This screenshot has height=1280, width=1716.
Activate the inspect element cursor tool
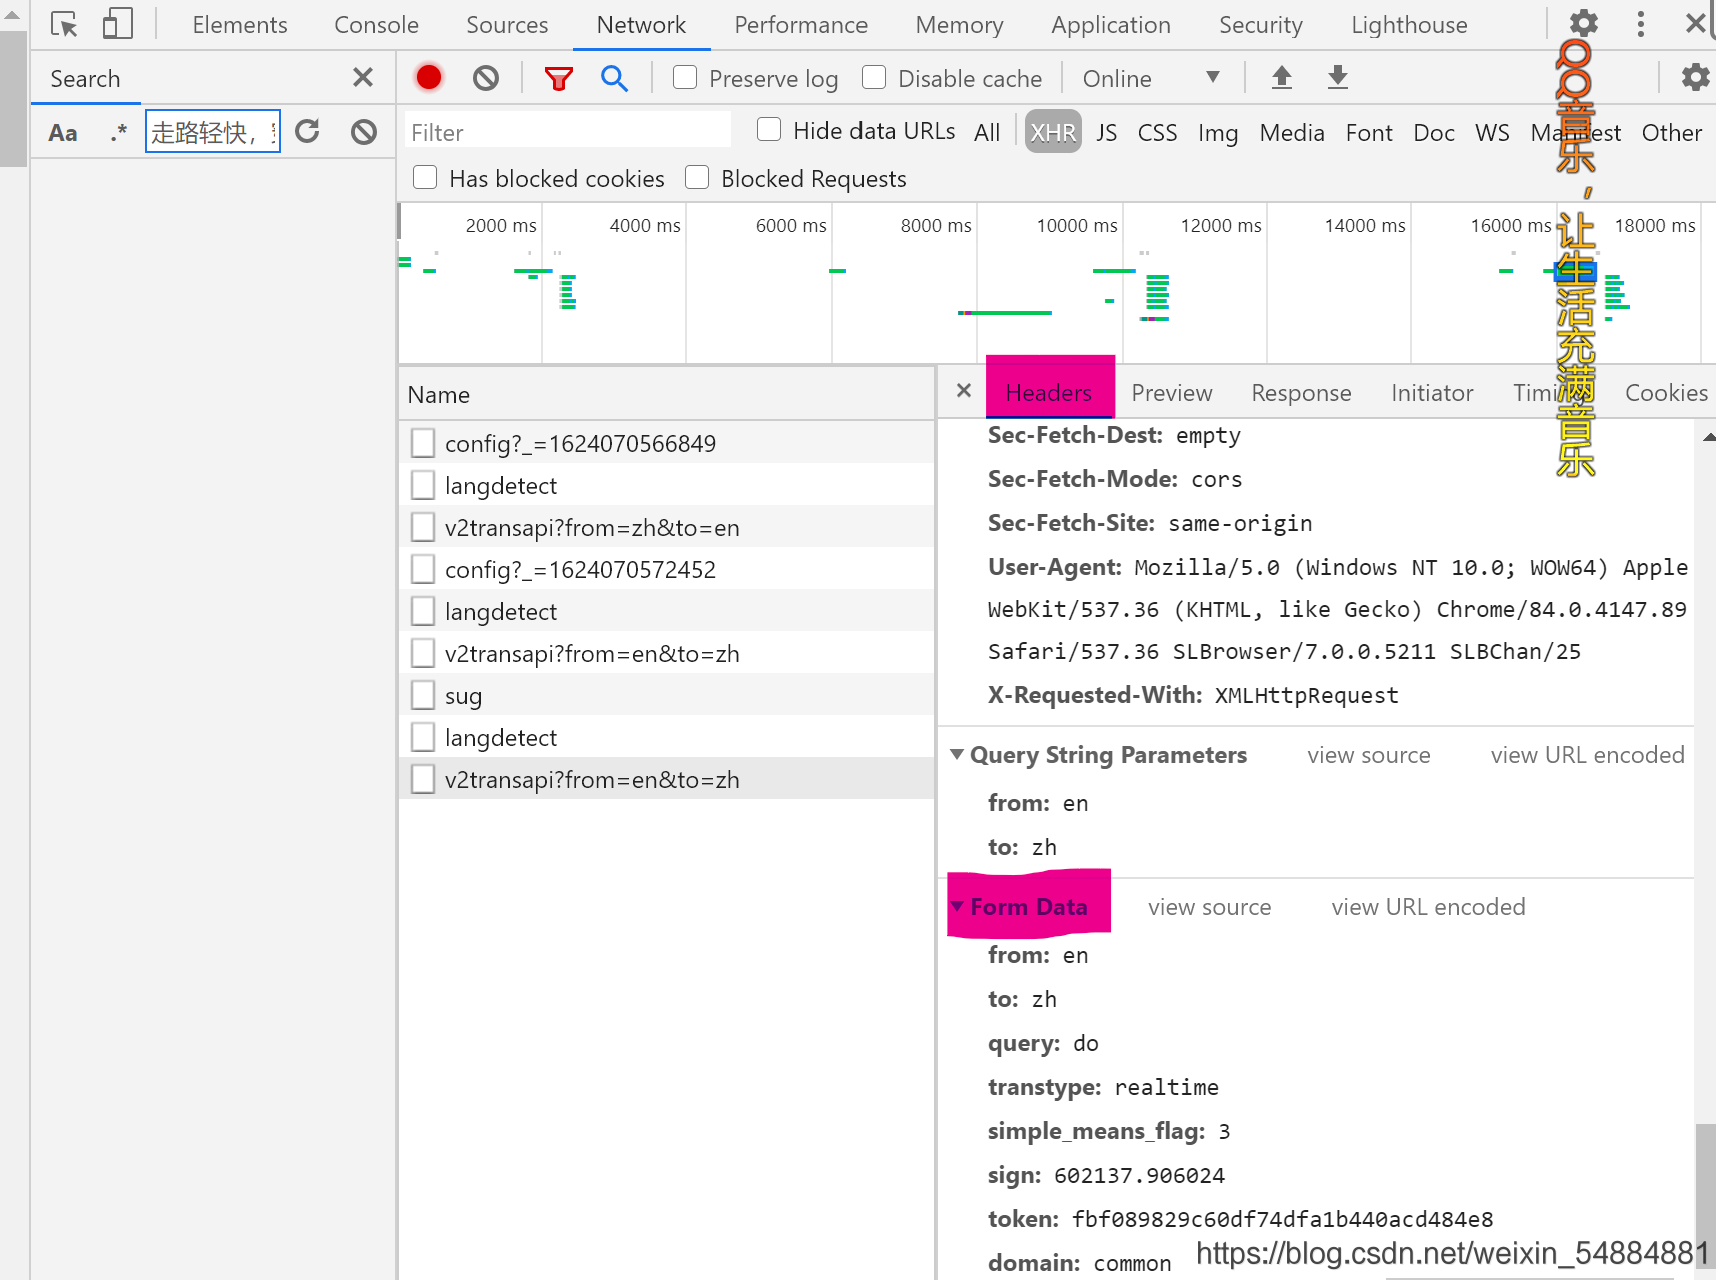[63, 24]
